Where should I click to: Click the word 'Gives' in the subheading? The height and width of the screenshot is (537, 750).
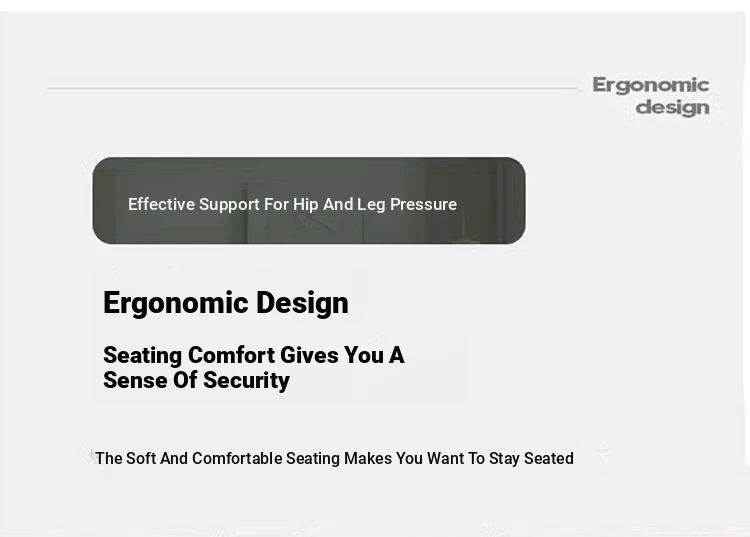[x=310, y=355]
